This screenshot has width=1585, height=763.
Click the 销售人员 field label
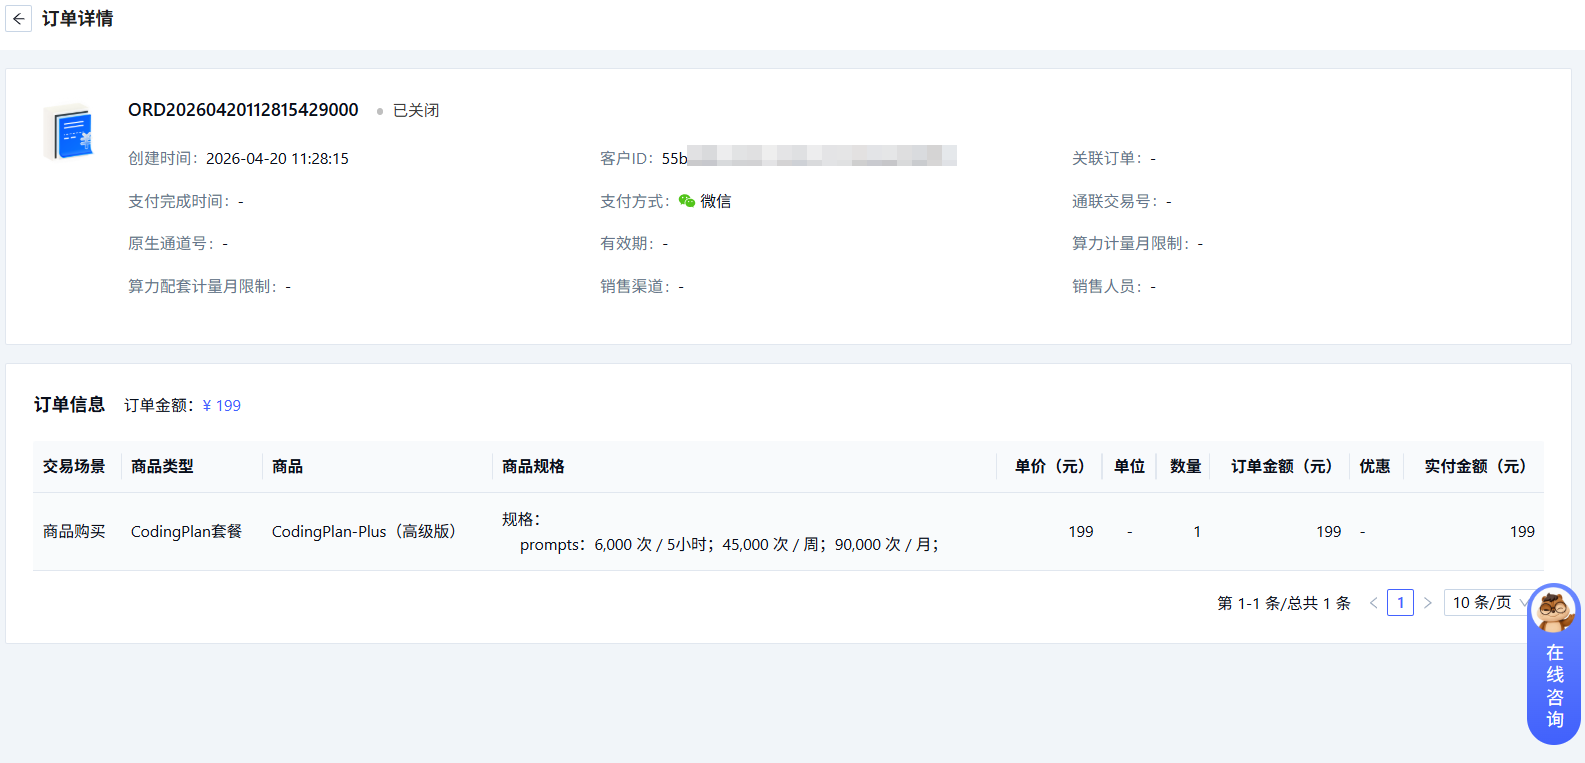(x=1107, y=286)
